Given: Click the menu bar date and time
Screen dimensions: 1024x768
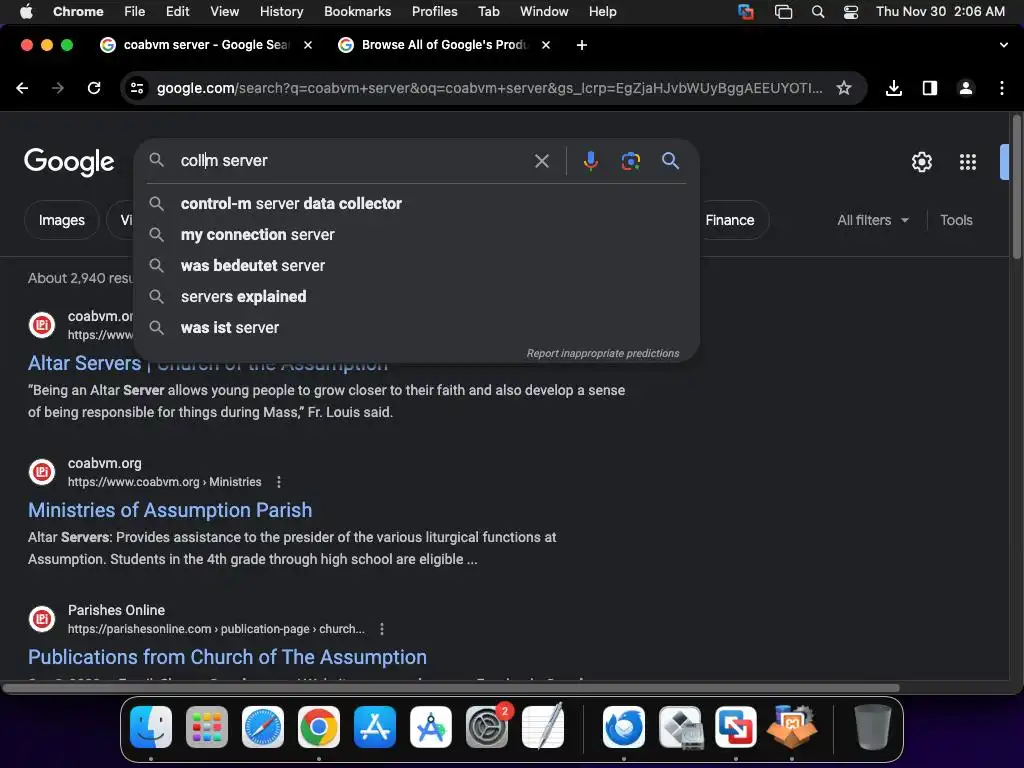Looking at the screenshot, I should 940,12.
